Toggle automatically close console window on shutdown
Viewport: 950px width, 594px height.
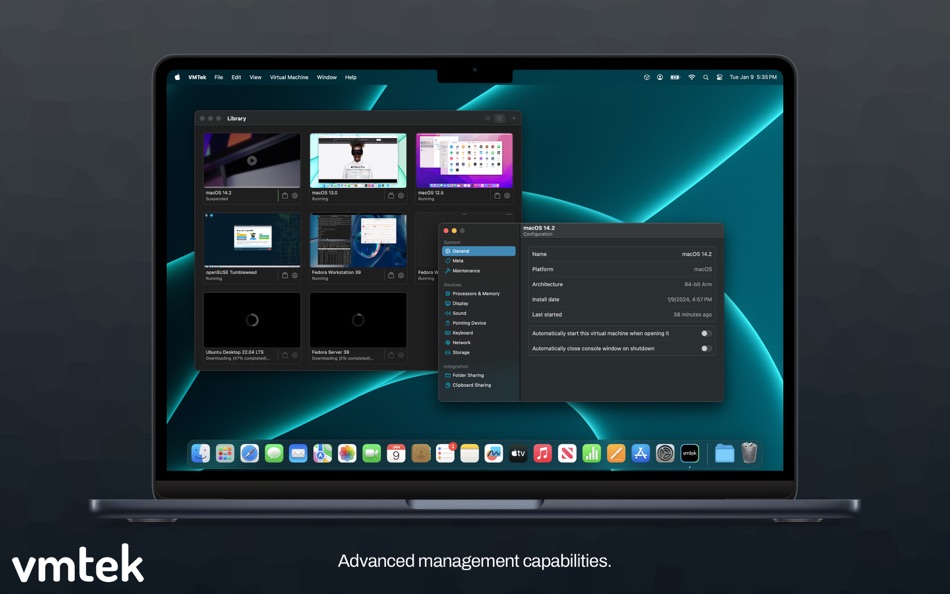coord(706,349)
